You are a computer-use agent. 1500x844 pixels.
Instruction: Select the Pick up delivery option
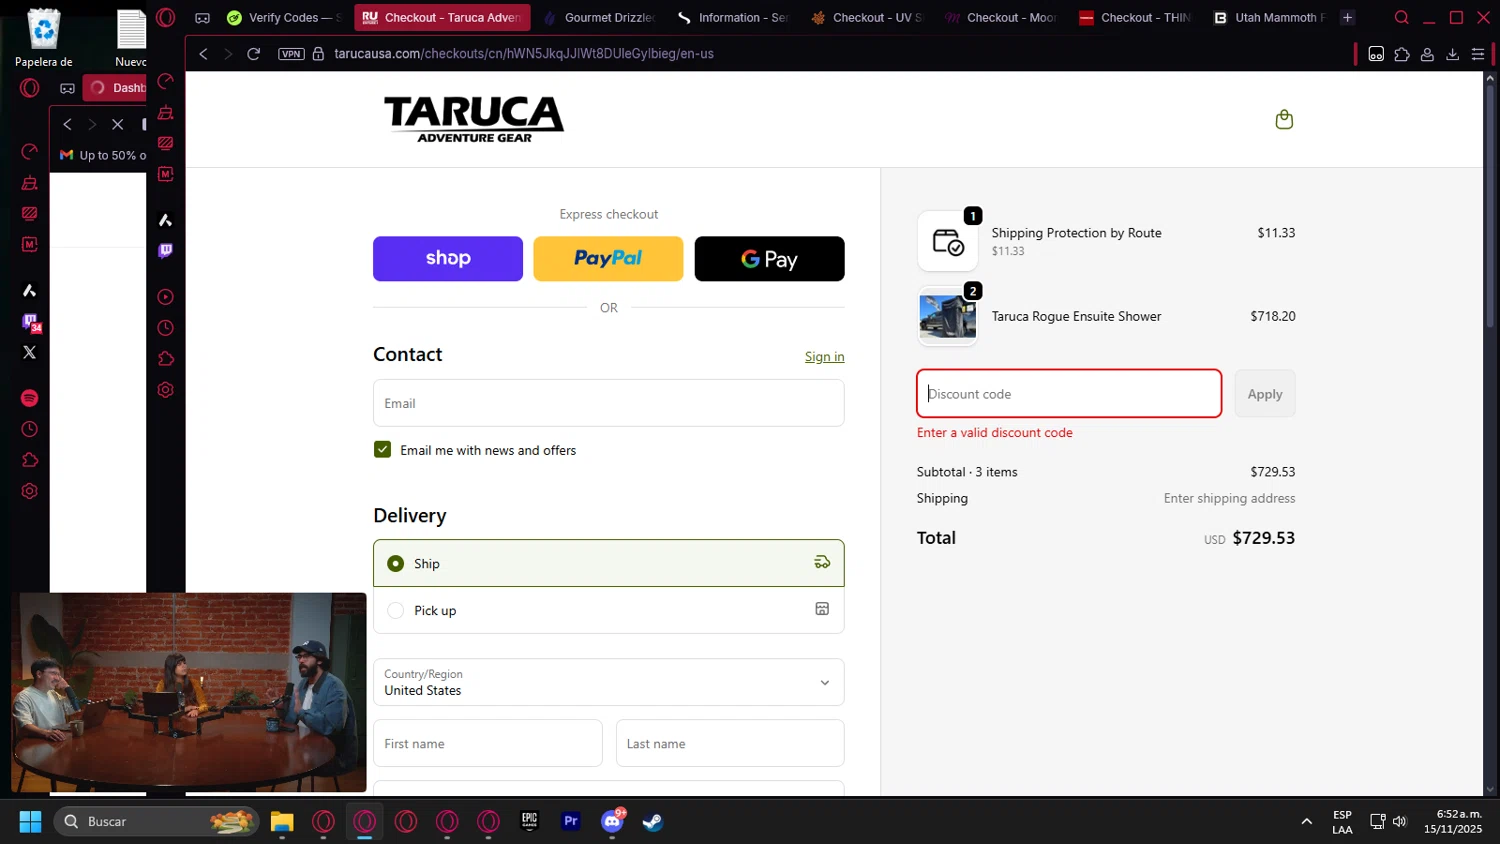pos(609,610)
